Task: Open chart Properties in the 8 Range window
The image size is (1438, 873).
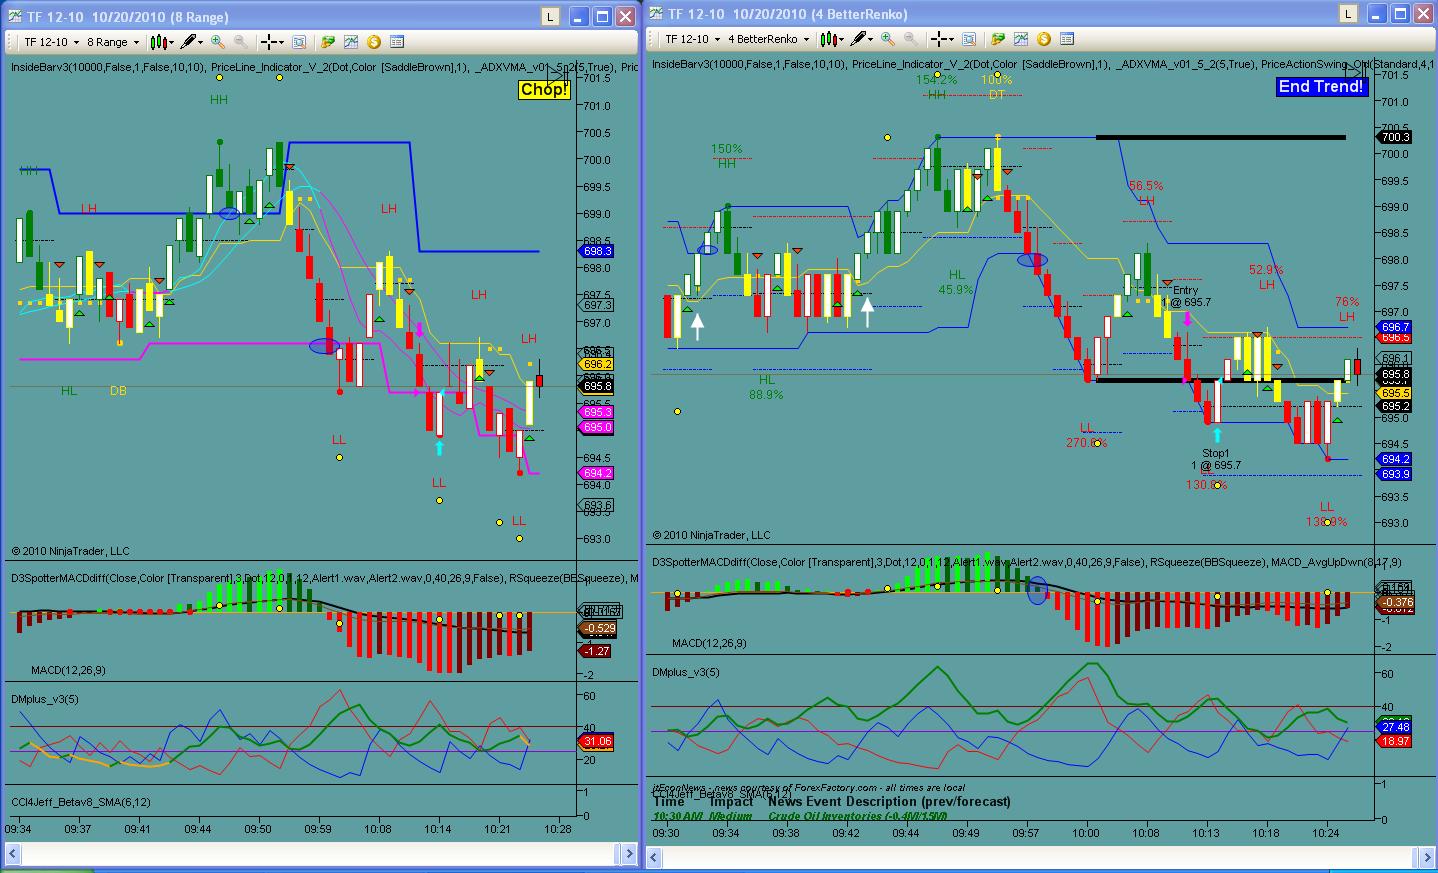Action: (397, 42)
